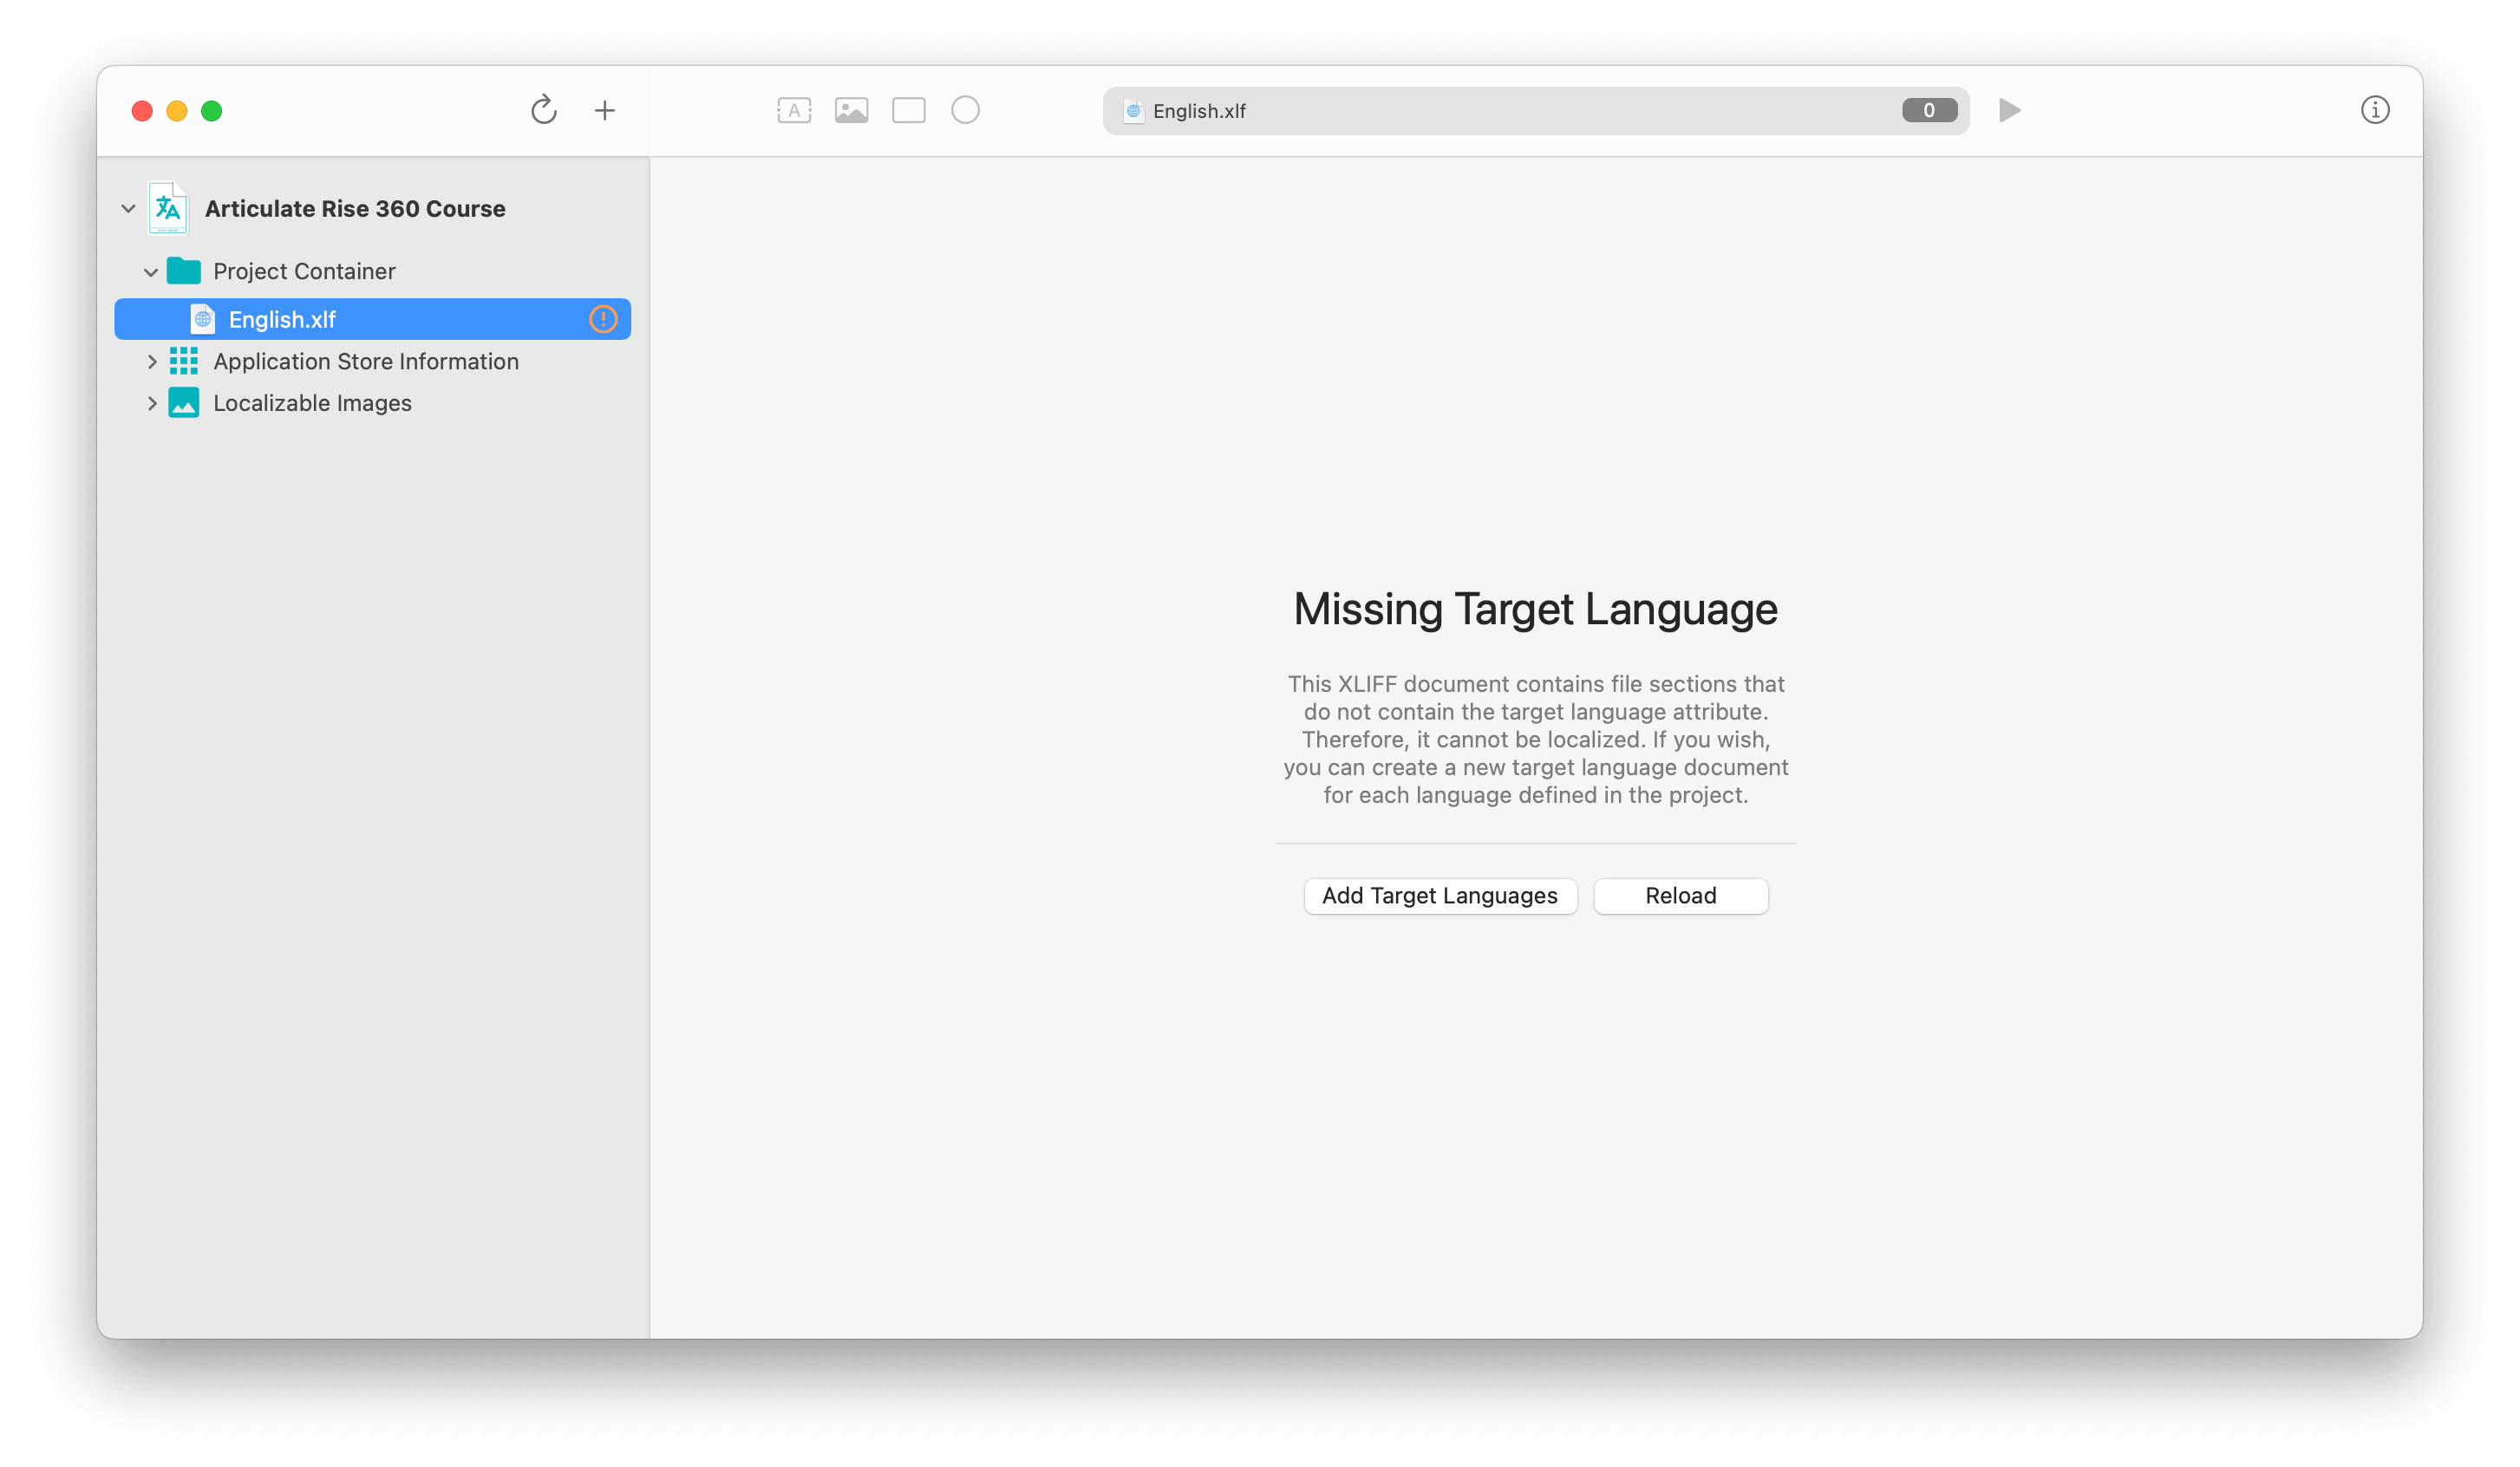Select Articulate Rise 360 Course root item

(355, 208)
